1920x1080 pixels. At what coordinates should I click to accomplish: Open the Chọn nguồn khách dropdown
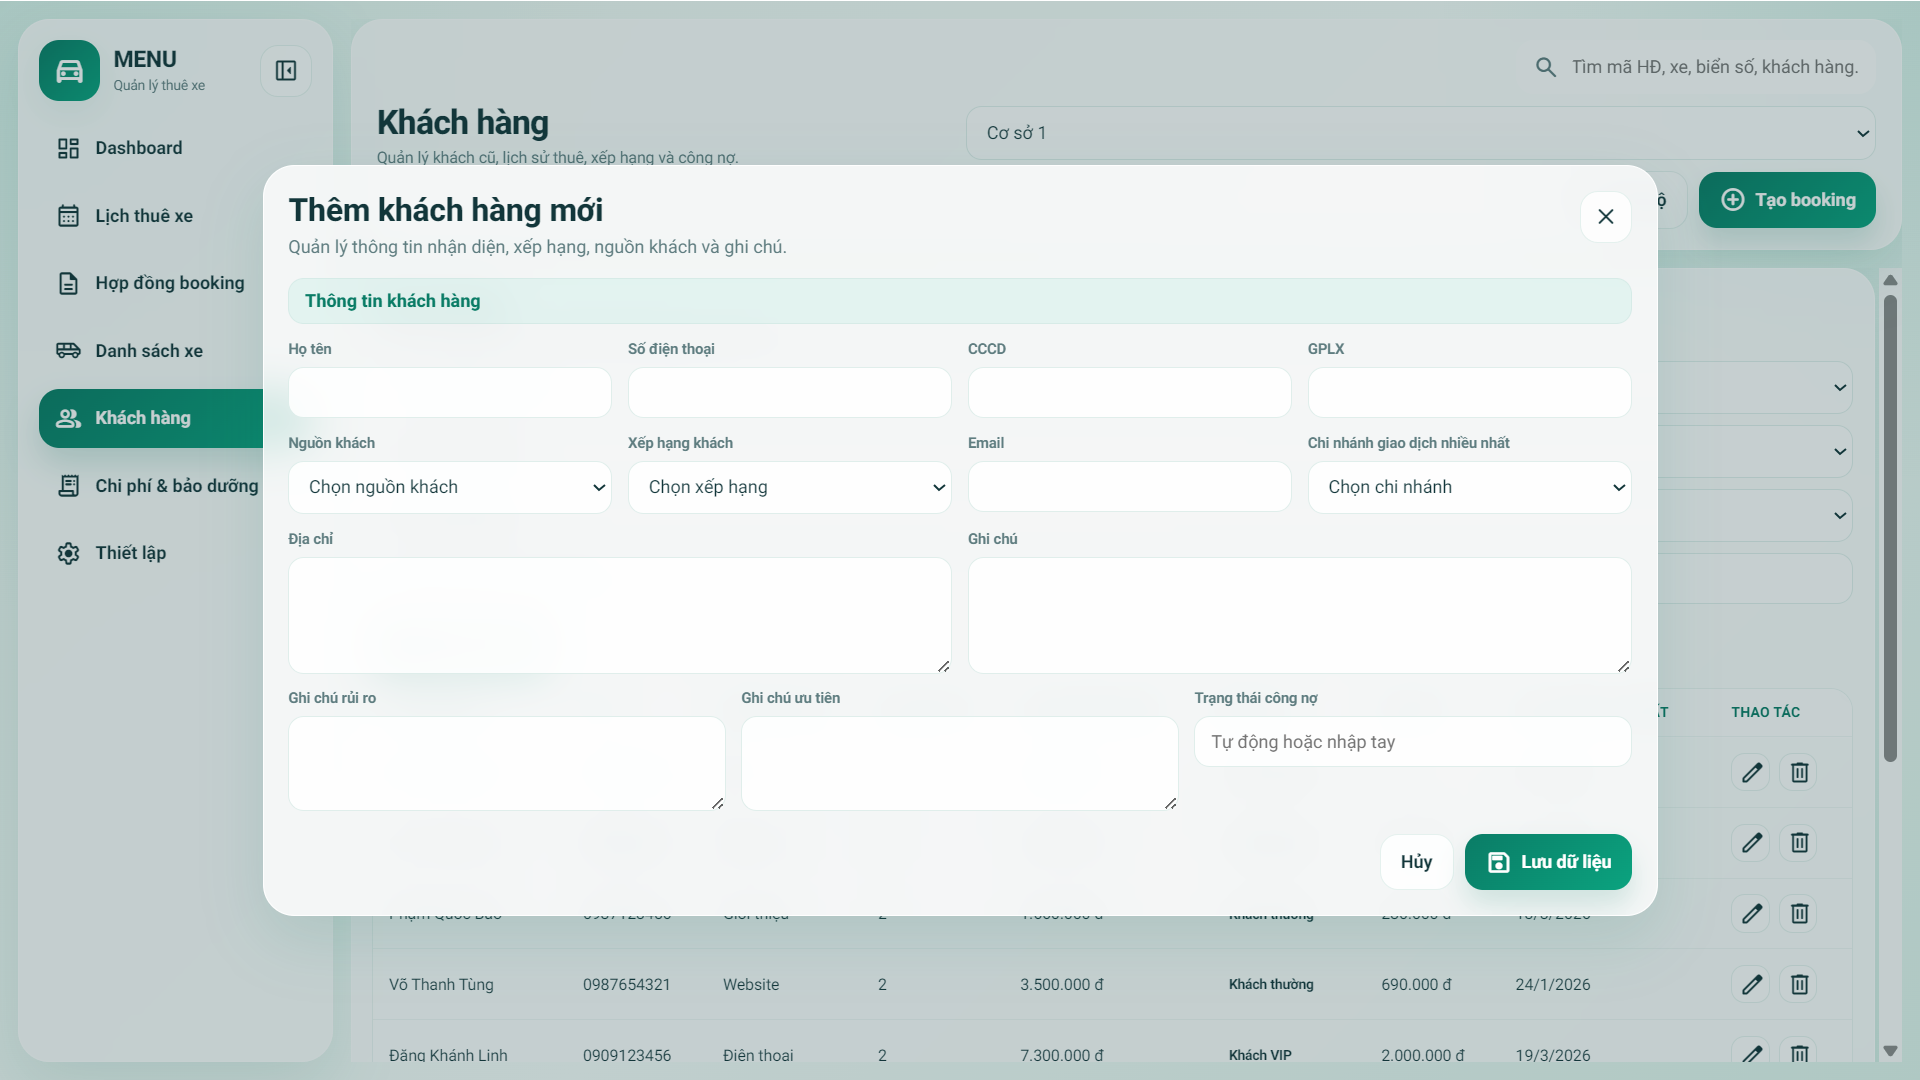click(x=449, y=487)
